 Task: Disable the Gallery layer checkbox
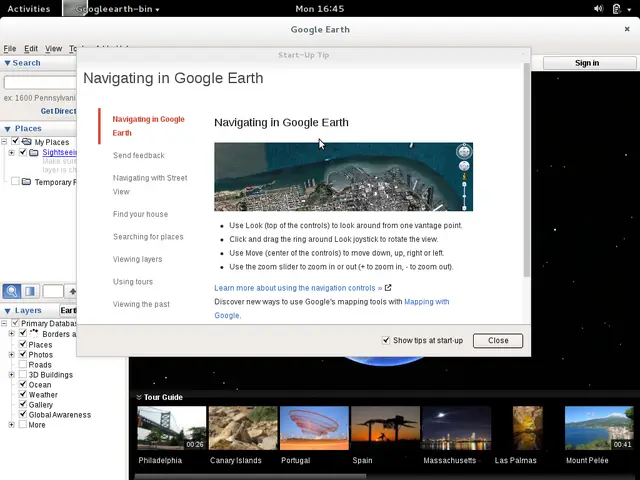(x=23, y=404)
